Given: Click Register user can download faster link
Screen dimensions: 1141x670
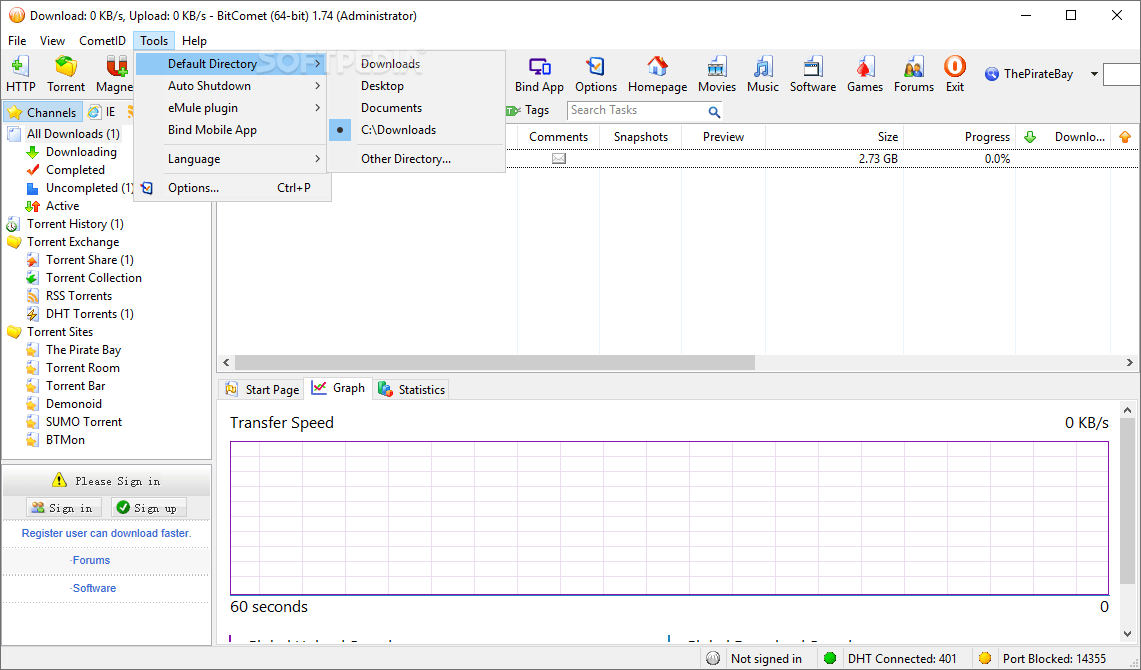Looking at the screenshot, I should [x=106, y=533].
